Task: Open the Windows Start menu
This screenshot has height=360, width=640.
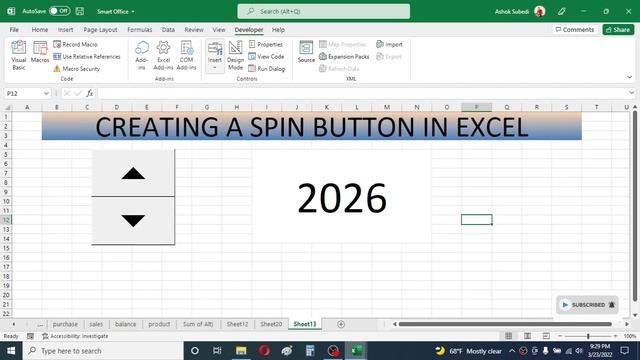Action: click(x=11, y=351)
